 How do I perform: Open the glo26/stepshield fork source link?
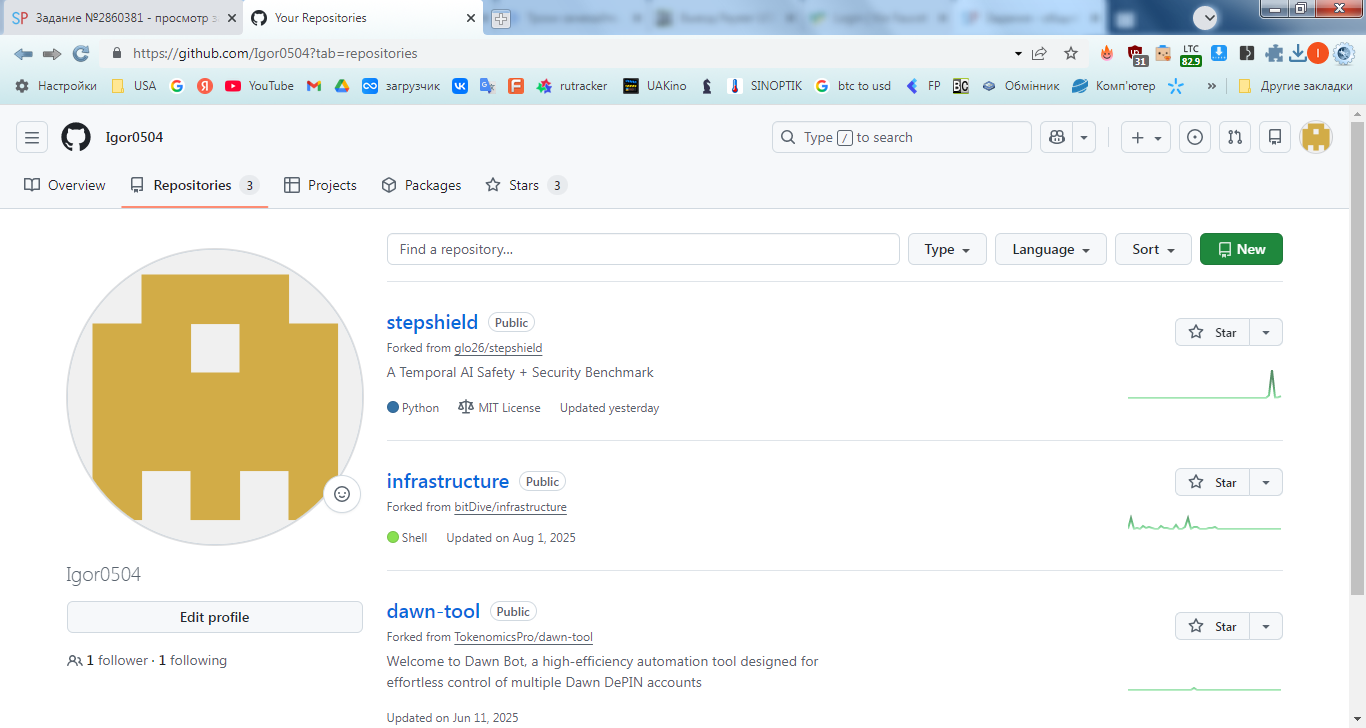498,348
